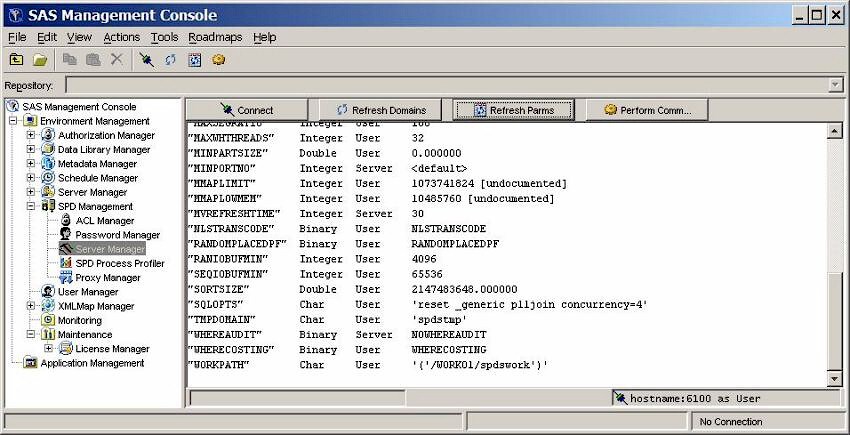This screenshot has height=435, width=850.
Task: Open the Tools menu
Action: pos(164,37)
